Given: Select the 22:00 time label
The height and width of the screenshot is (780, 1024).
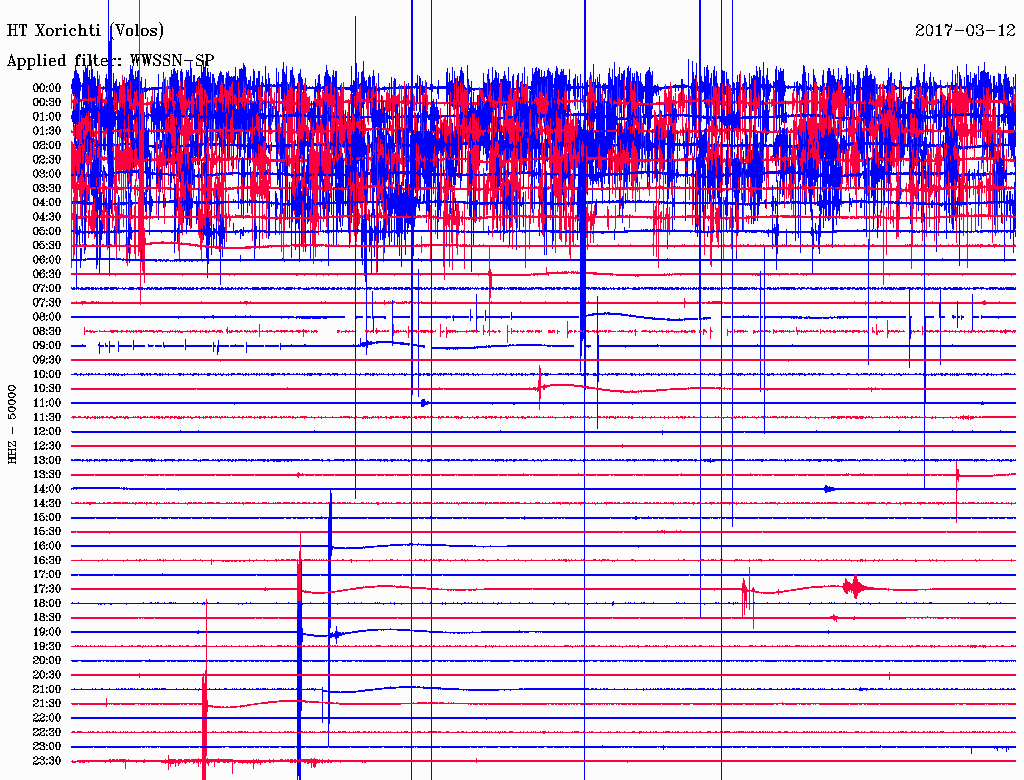Looking at the screenshot, I should 47,717.
